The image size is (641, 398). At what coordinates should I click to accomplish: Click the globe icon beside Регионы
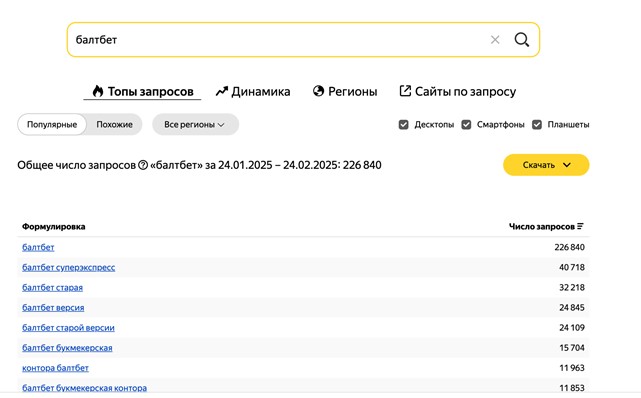tap(318, 91)
